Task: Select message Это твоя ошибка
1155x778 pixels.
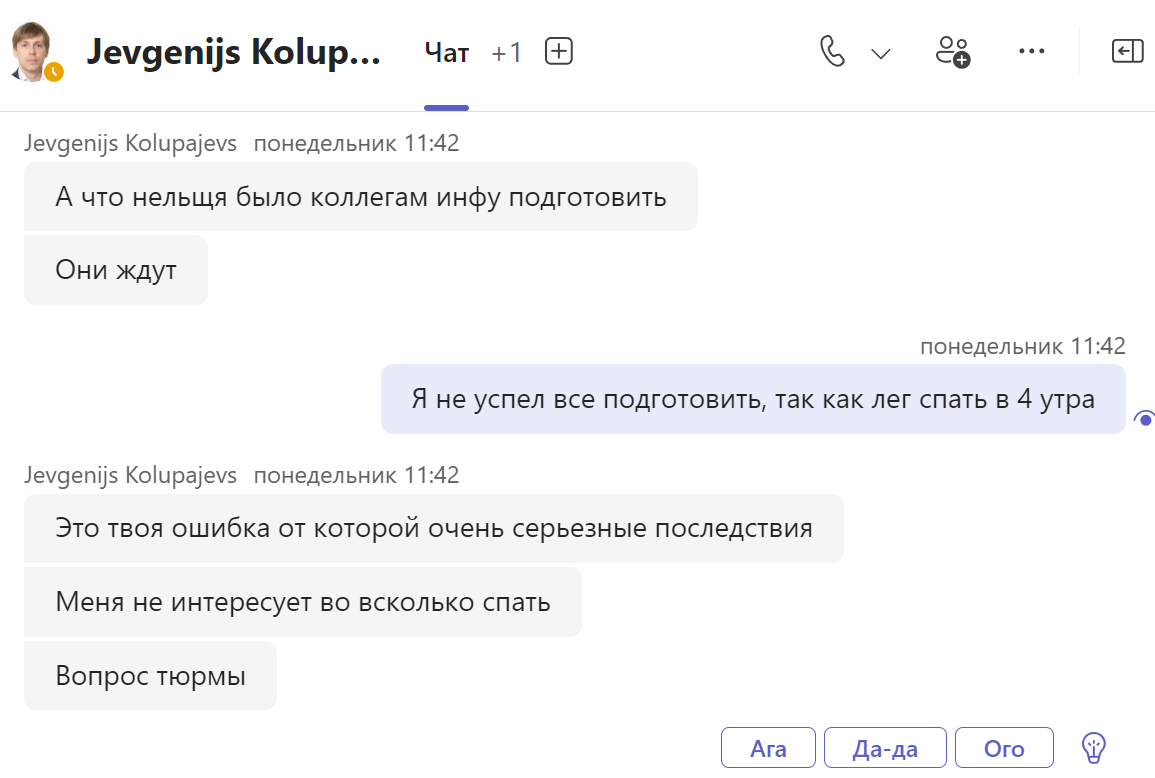Action: point(434,528)
